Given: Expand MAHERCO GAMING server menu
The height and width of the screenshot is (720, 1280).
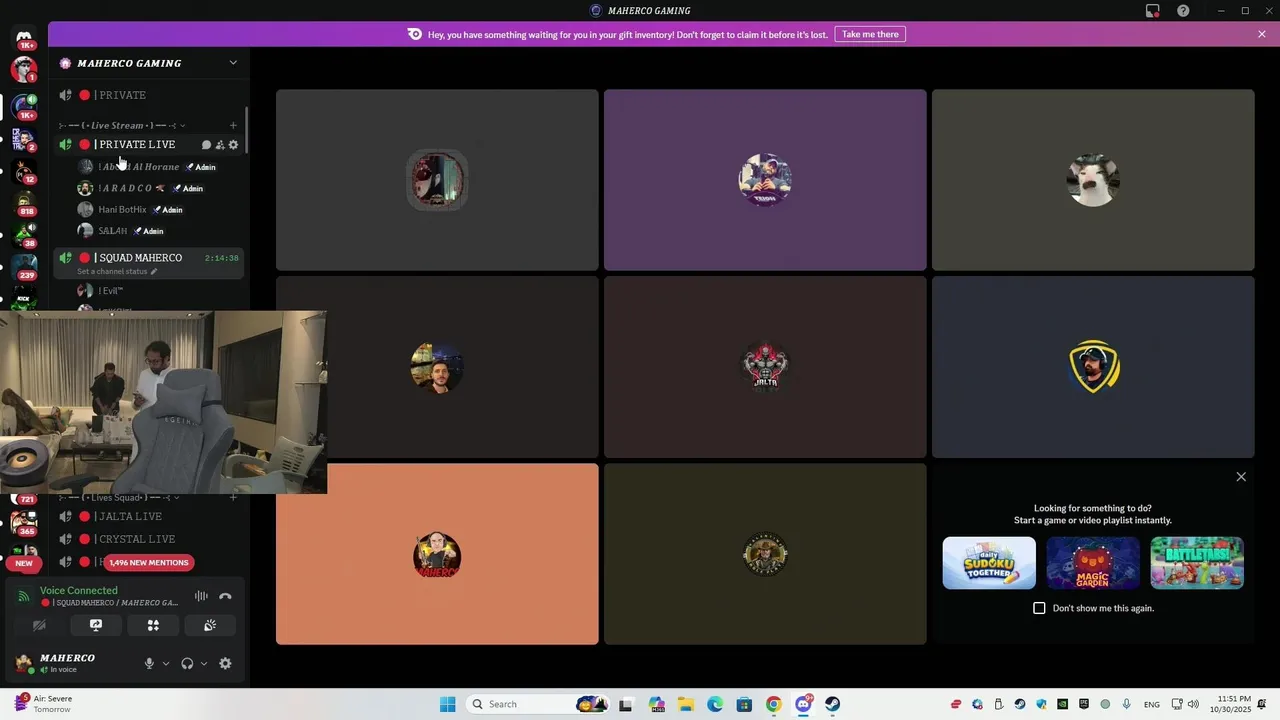Looking at the screenshot, I should coord(233,63).
